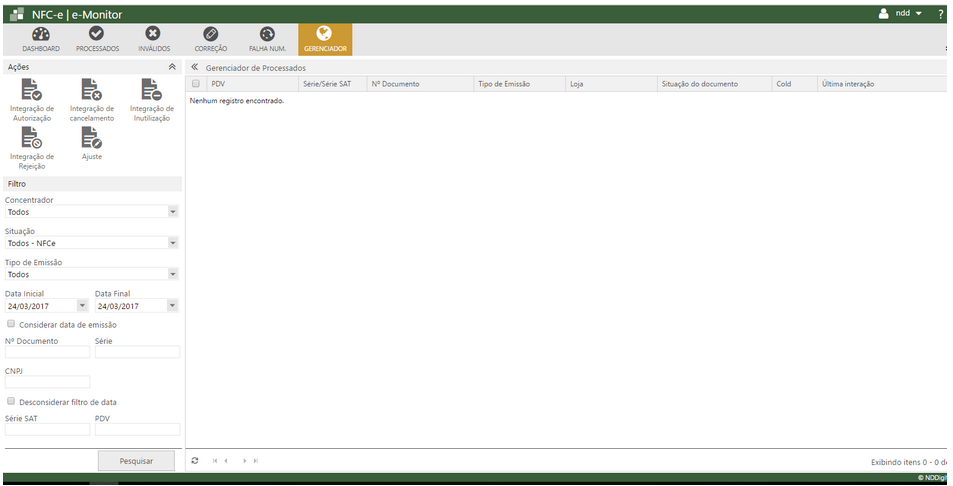Viewport: 953px width, 486px height.
Task: Click Integração de Autorização action
Action: [31, 100]
